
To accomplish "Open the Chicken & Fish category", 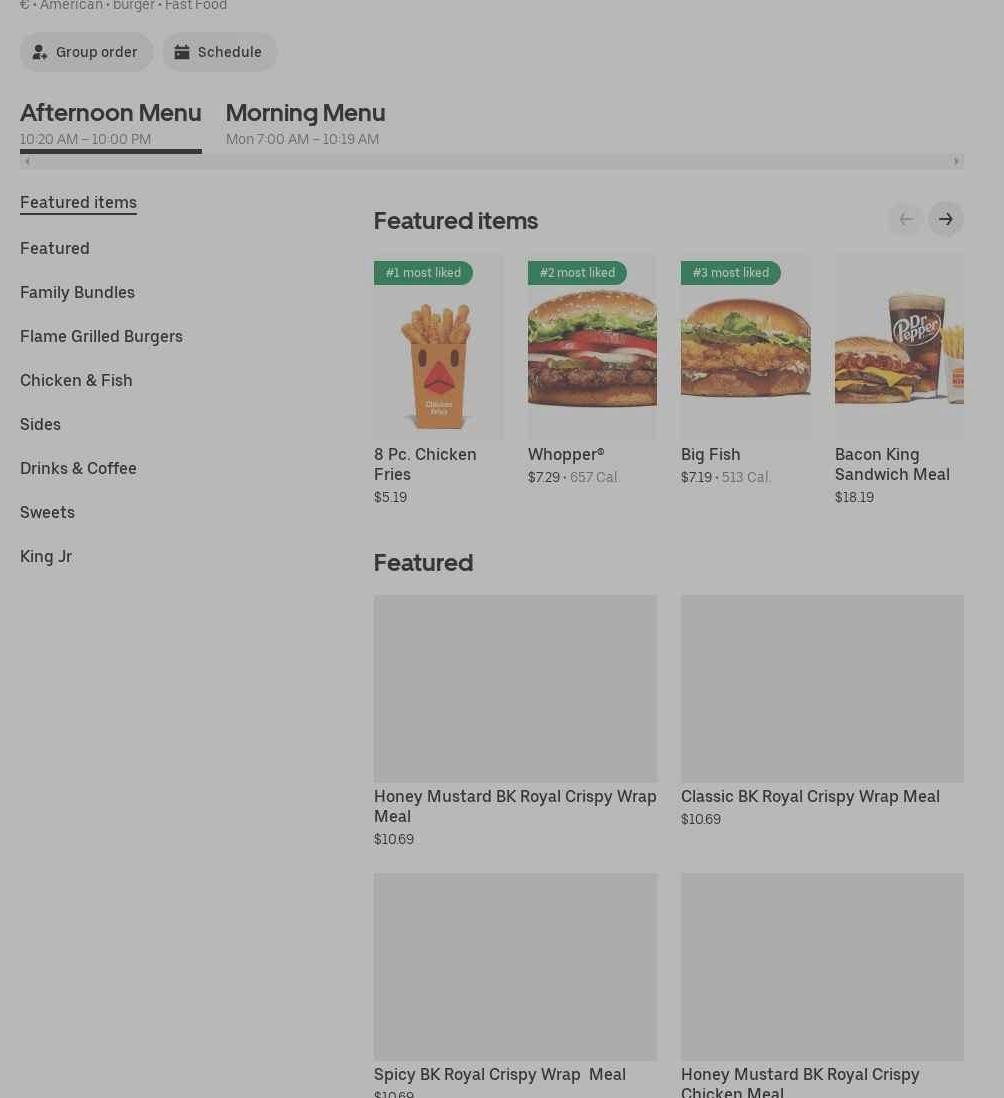I will point(76,380).
